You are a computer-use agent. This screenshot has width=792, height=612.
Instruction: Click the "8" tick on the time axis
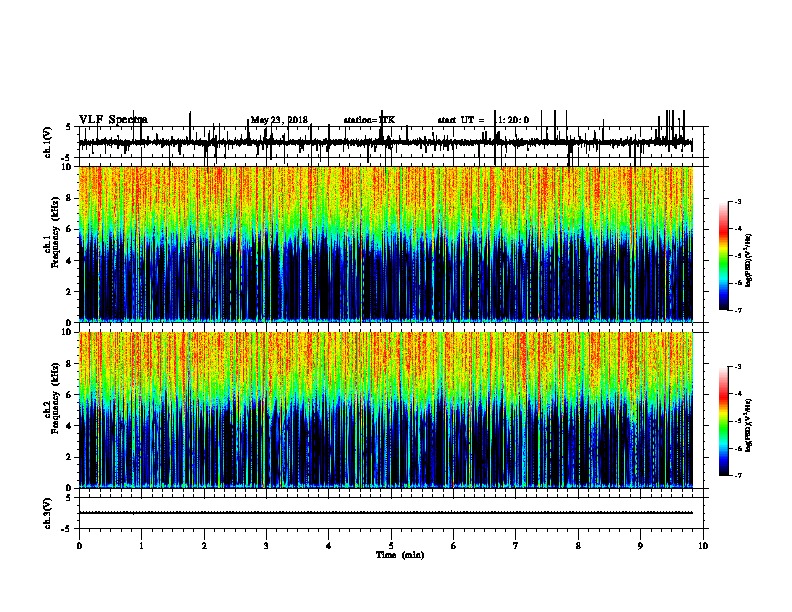(x=578, y=546)
